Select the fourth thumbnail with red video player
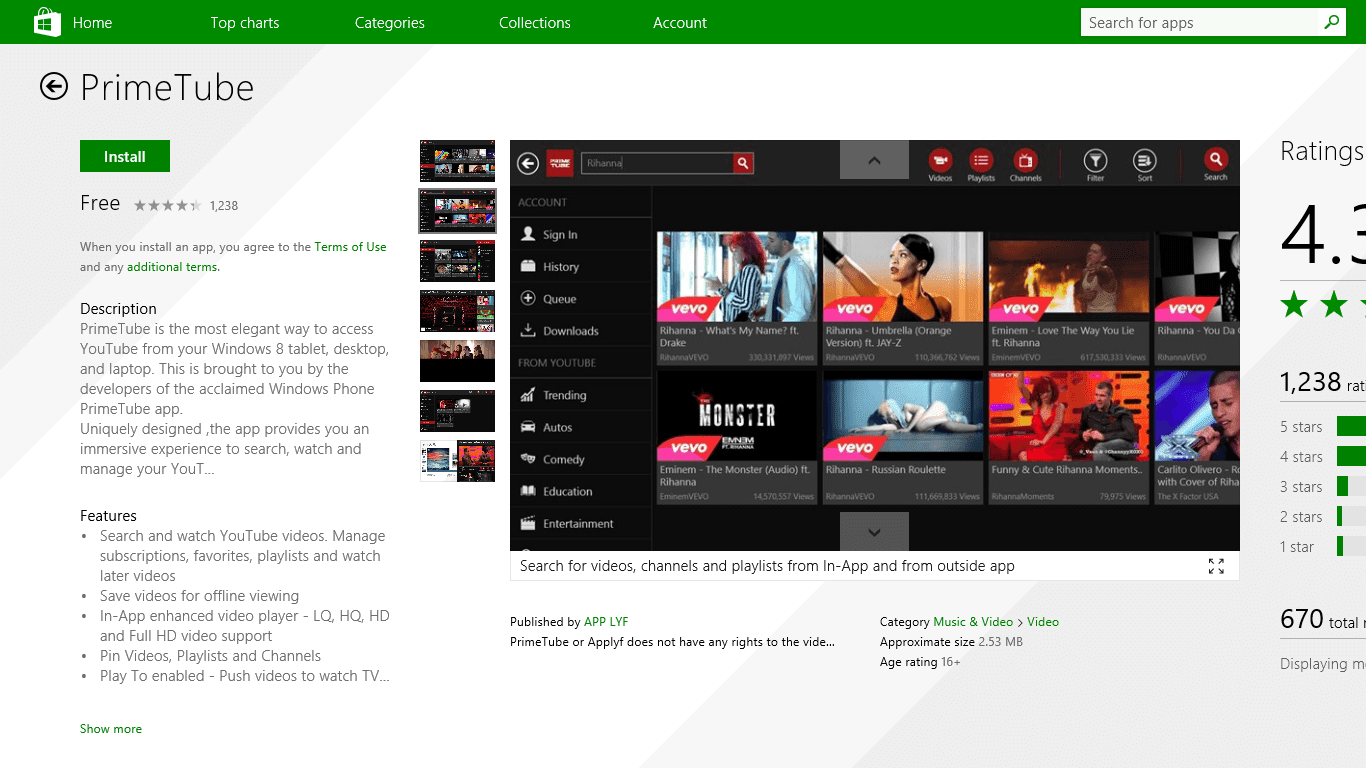 [457, 311]
